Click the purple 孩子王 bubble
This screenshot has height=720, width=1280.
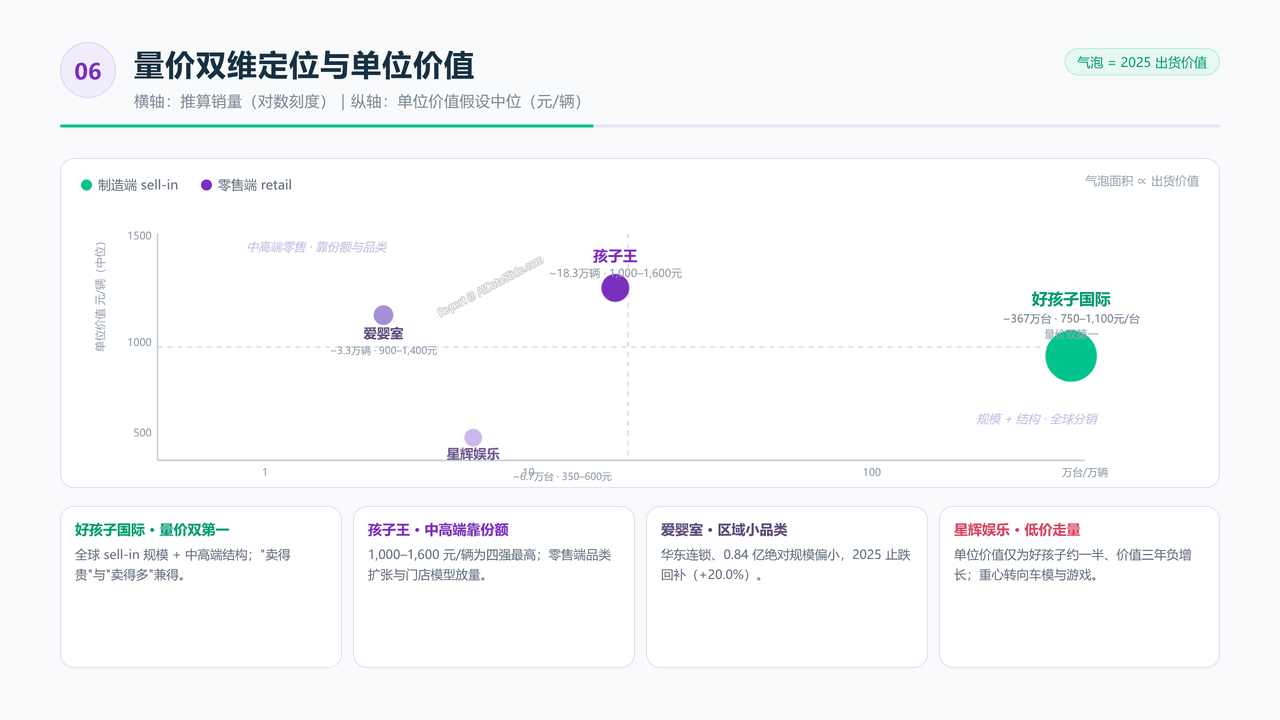[615, 288]
